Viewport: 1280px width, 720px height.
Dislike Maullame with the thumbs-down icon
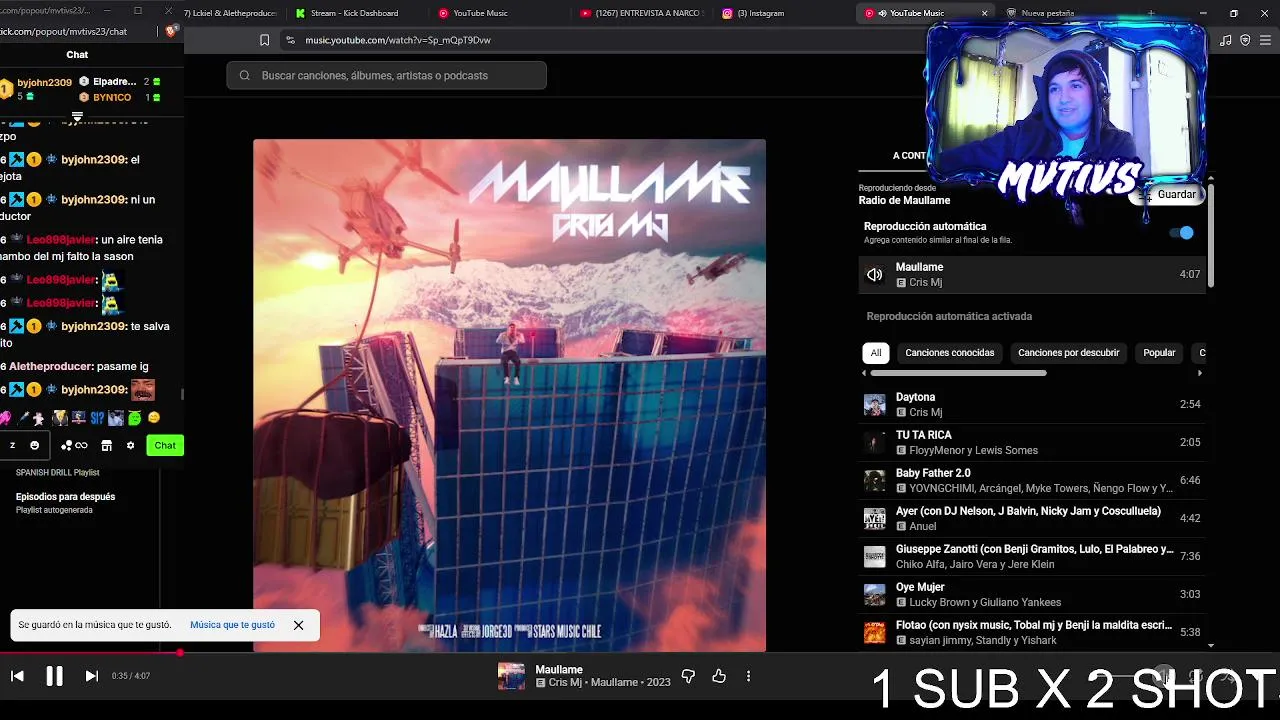pos(688,676)
